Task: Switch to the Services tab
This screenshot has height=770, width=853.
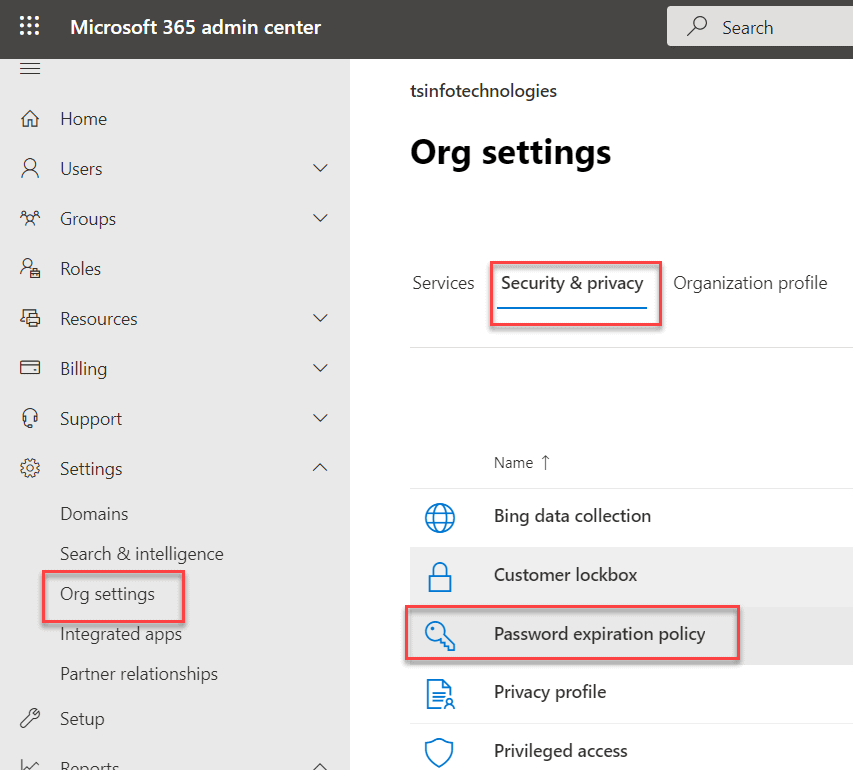Action: 443,283
